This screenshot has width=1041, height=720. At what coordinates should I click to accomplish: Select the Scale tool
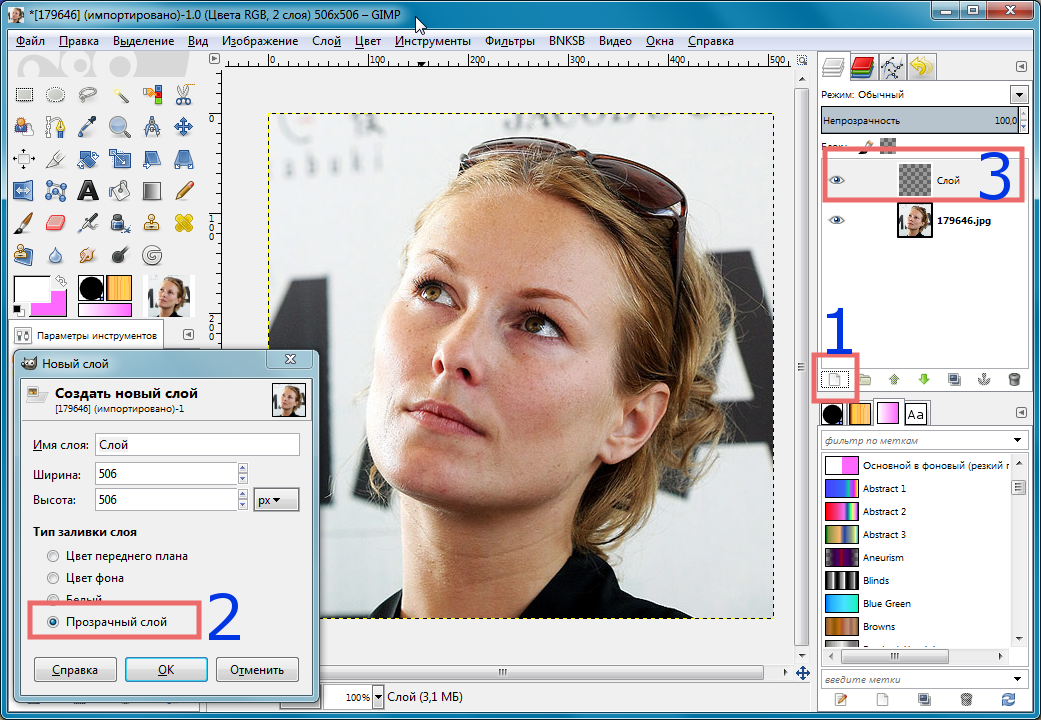(x=120, y=159)
